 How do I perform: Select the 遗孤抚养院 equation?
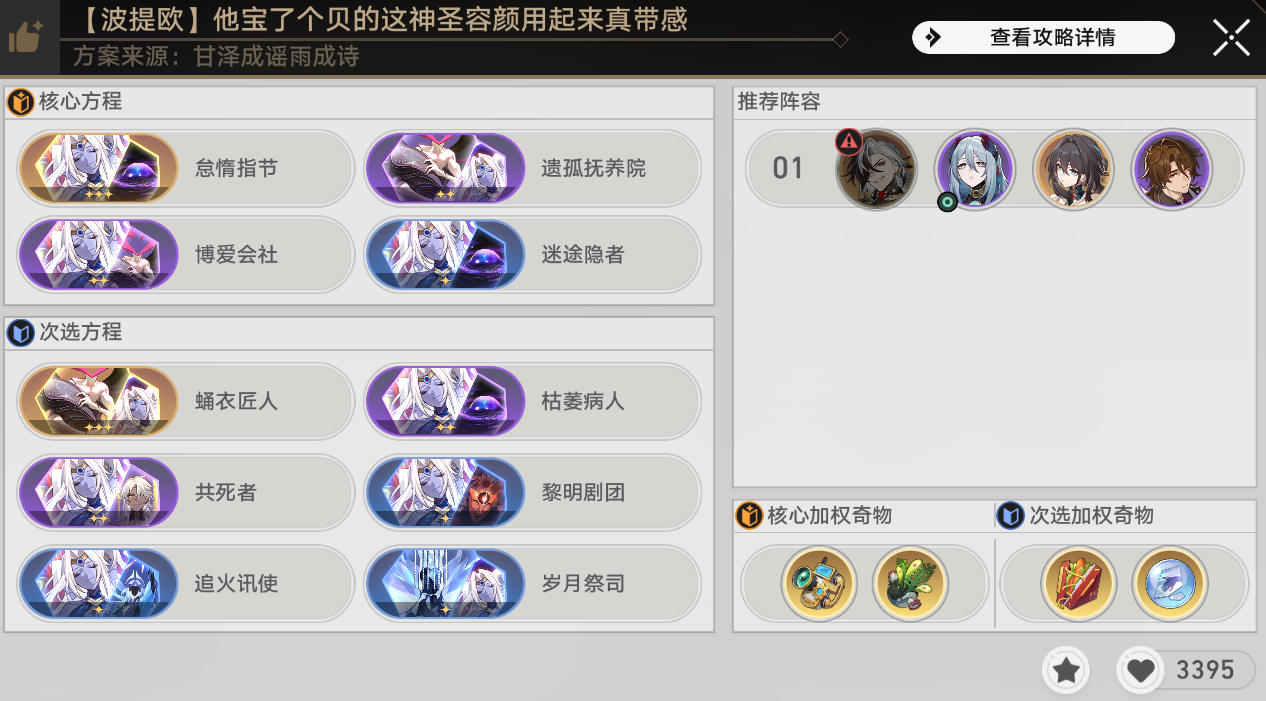pyautogui.click(x=532, y=168)
